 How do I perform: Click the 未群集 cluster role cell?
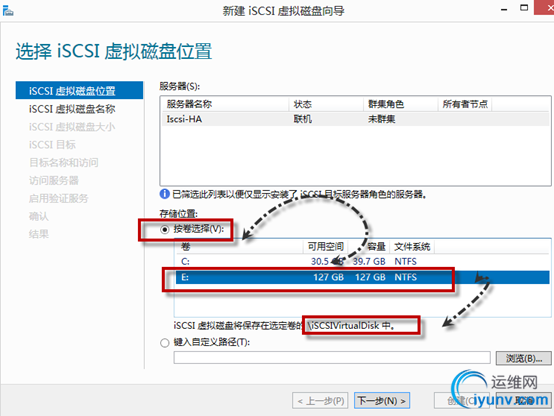pyautogui.click(x=382, y=119)
